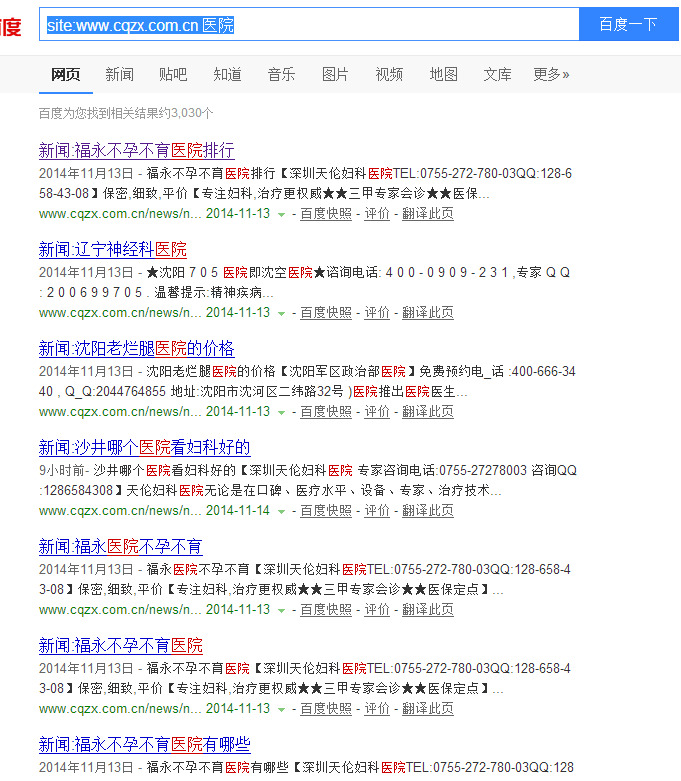Click the 百度一下 search button
Image resolution: width=681 pixels, height=781 pixels.
(x=629, y=24)
